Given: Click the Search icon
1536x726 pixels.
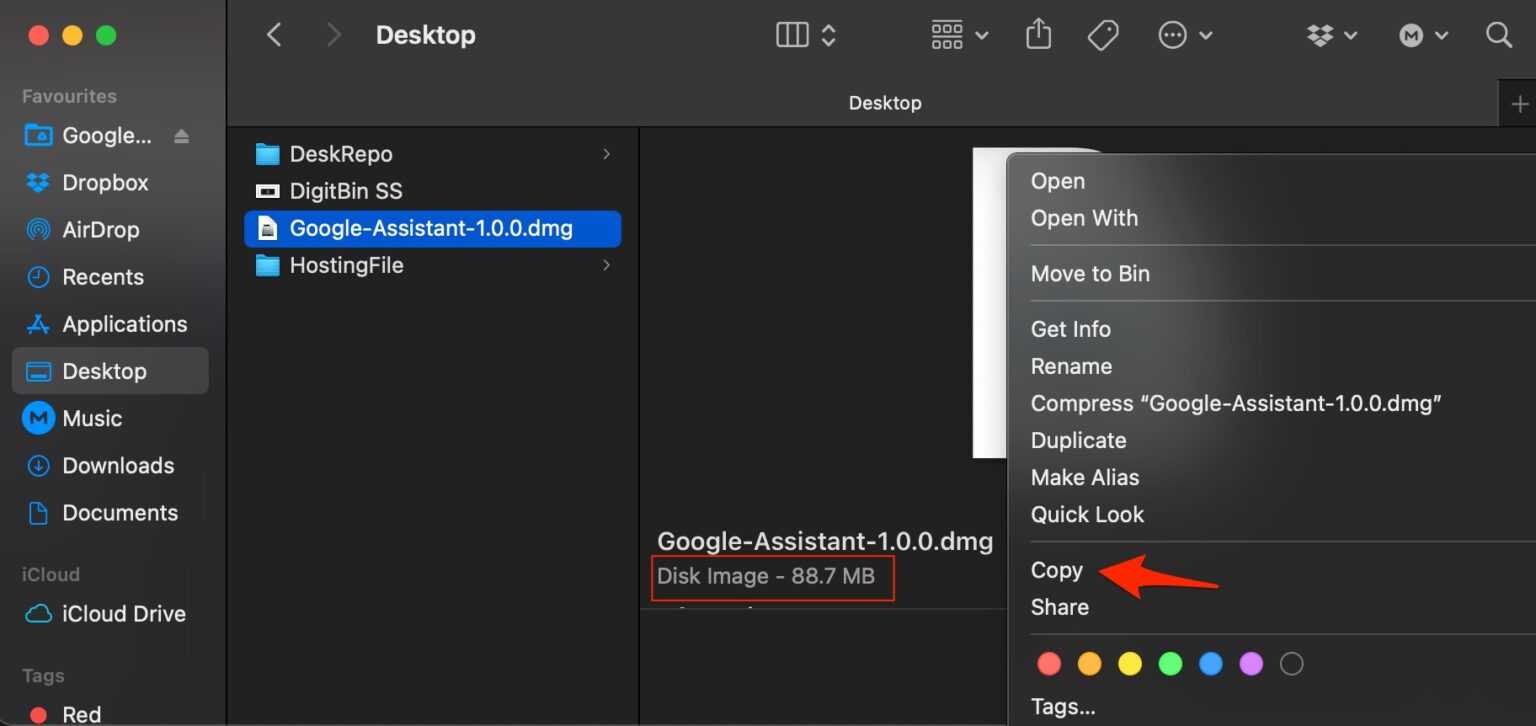Looking at the screenshot, I should 1498,35.
